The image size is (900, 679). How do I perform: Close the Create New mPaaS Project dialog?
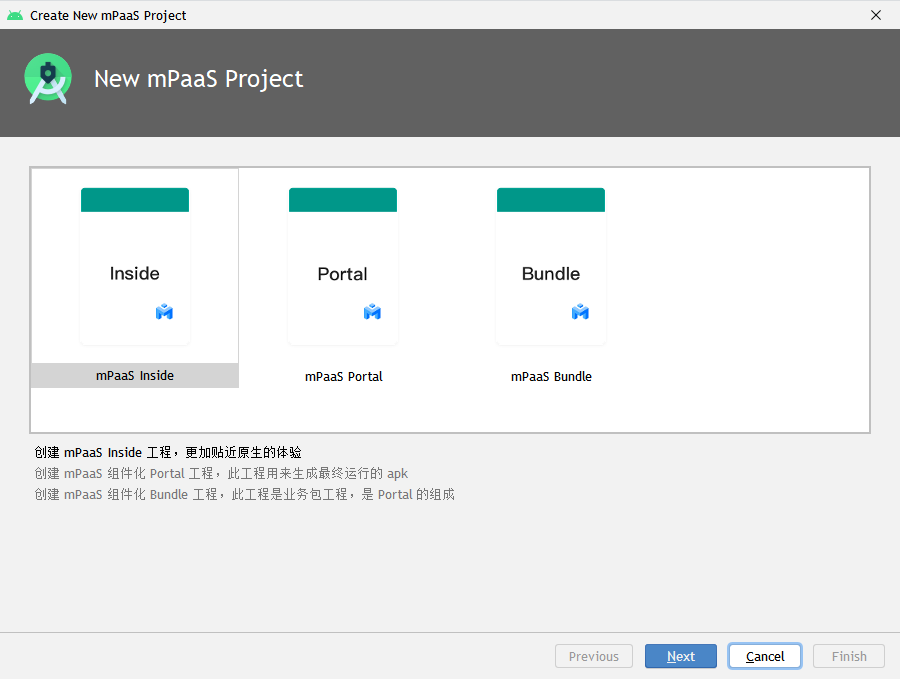coord(876,15)
